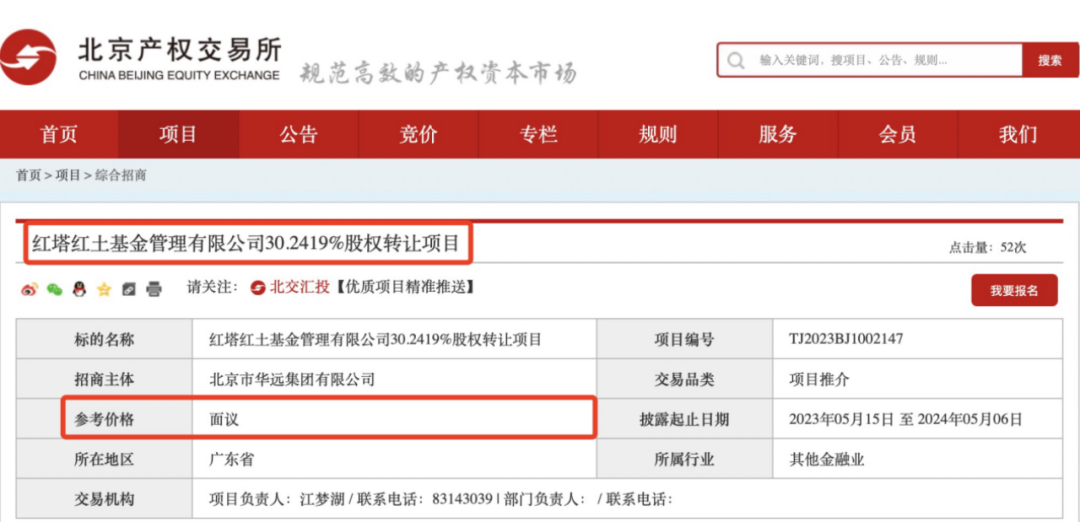Viewport: 1080px width, 522px height.
Task: Click the 面议 reference price value
Action: pyautogui.click(x=224, y=419)
